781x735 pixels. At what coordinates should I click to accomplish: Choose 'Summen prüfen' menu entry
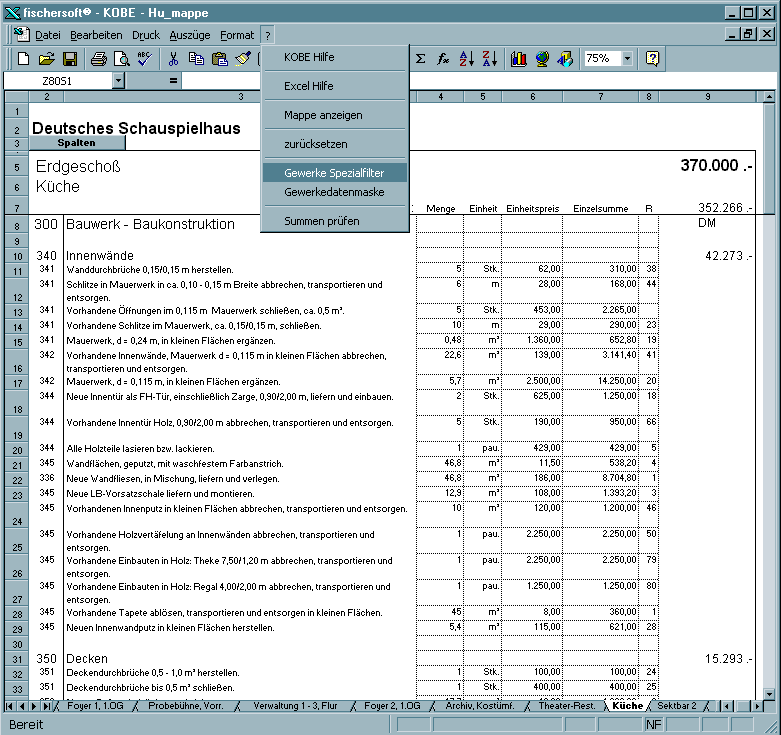pos(322,221)
